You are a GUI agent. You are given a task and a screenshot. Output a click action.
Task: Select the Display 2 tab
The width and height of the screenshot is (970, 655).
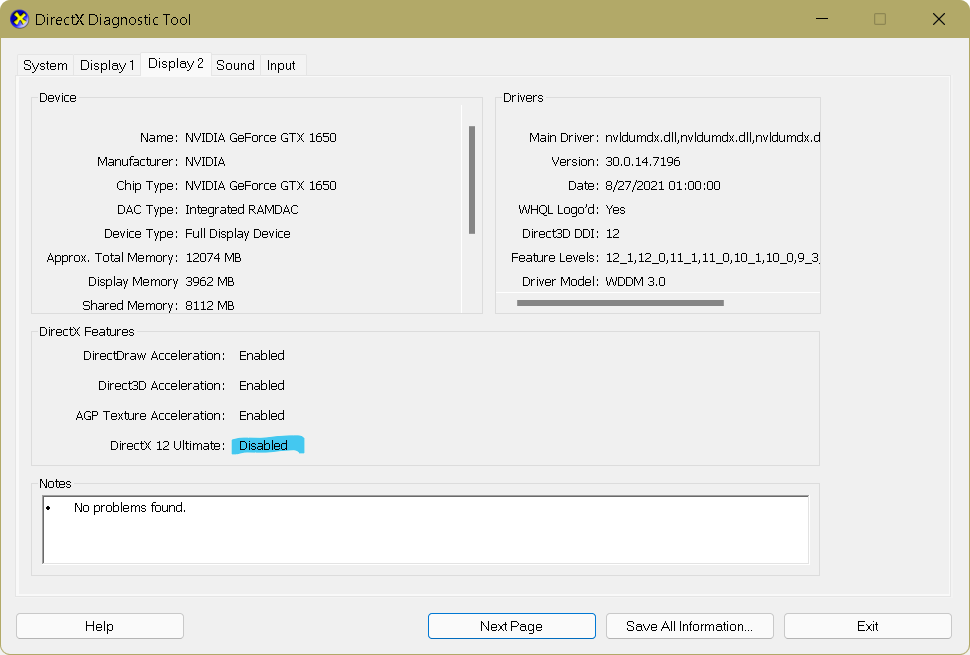click(176, 64)
